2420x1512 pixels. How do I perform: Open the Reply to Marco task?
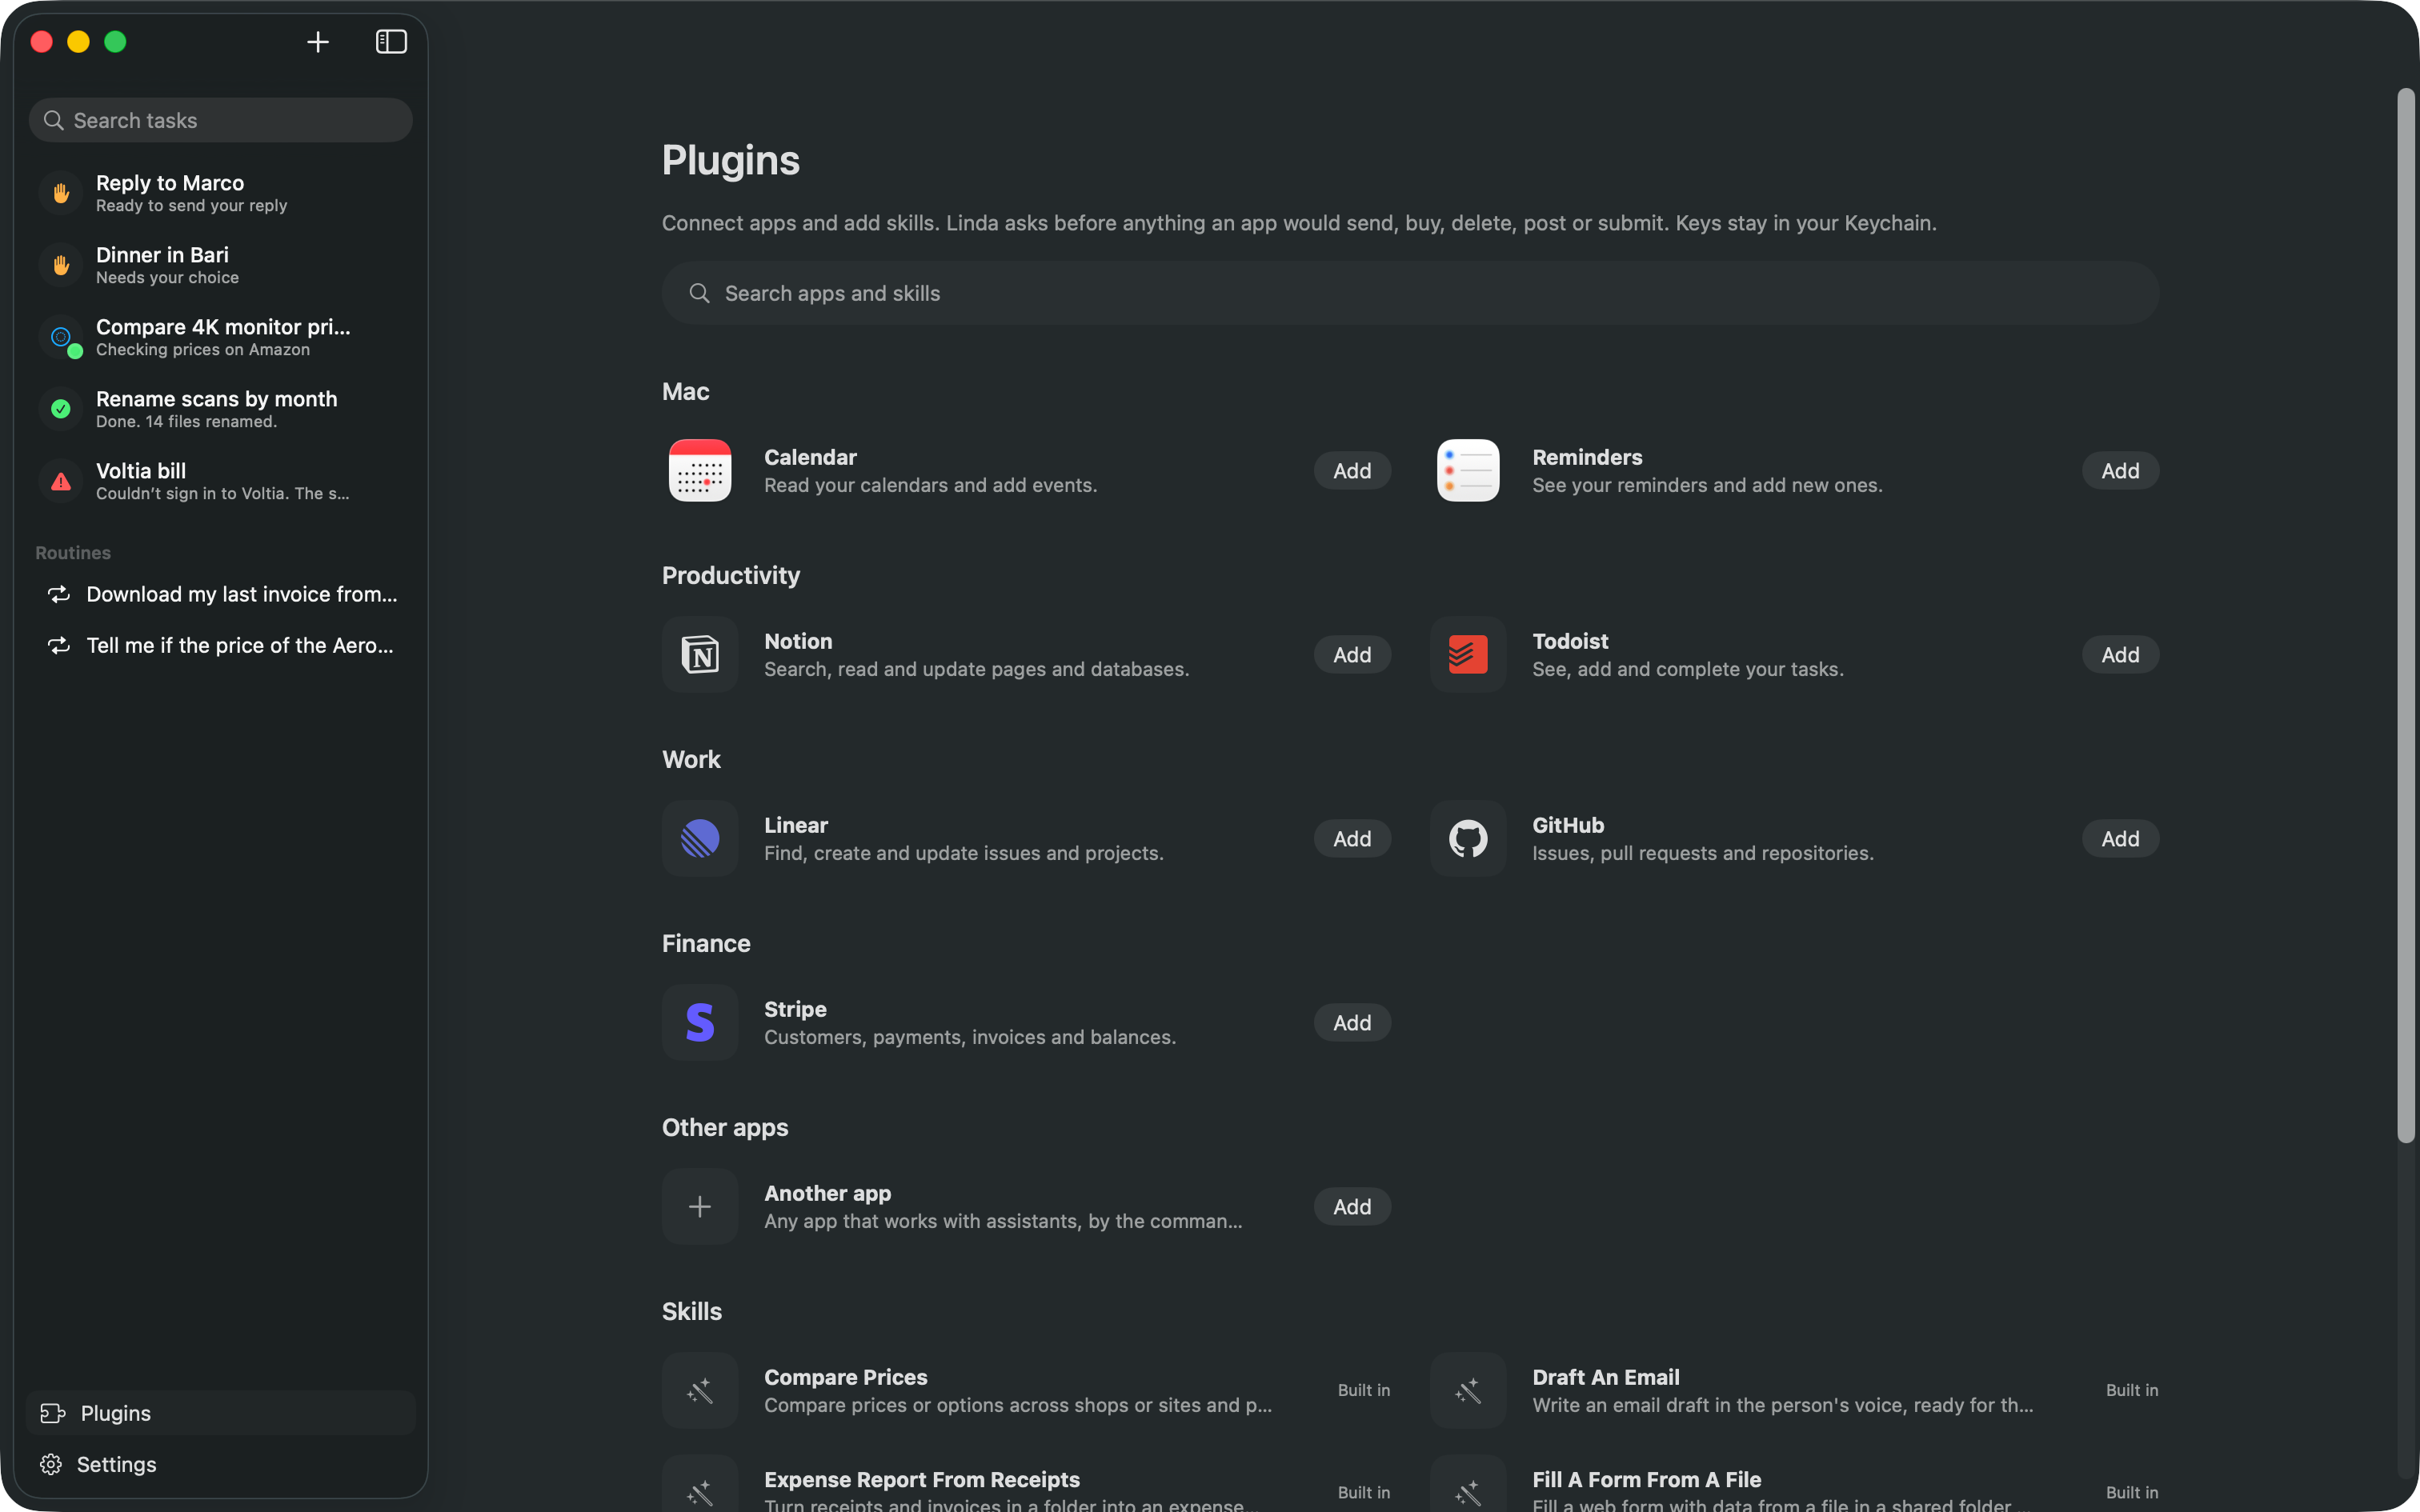tap(220, 193)
